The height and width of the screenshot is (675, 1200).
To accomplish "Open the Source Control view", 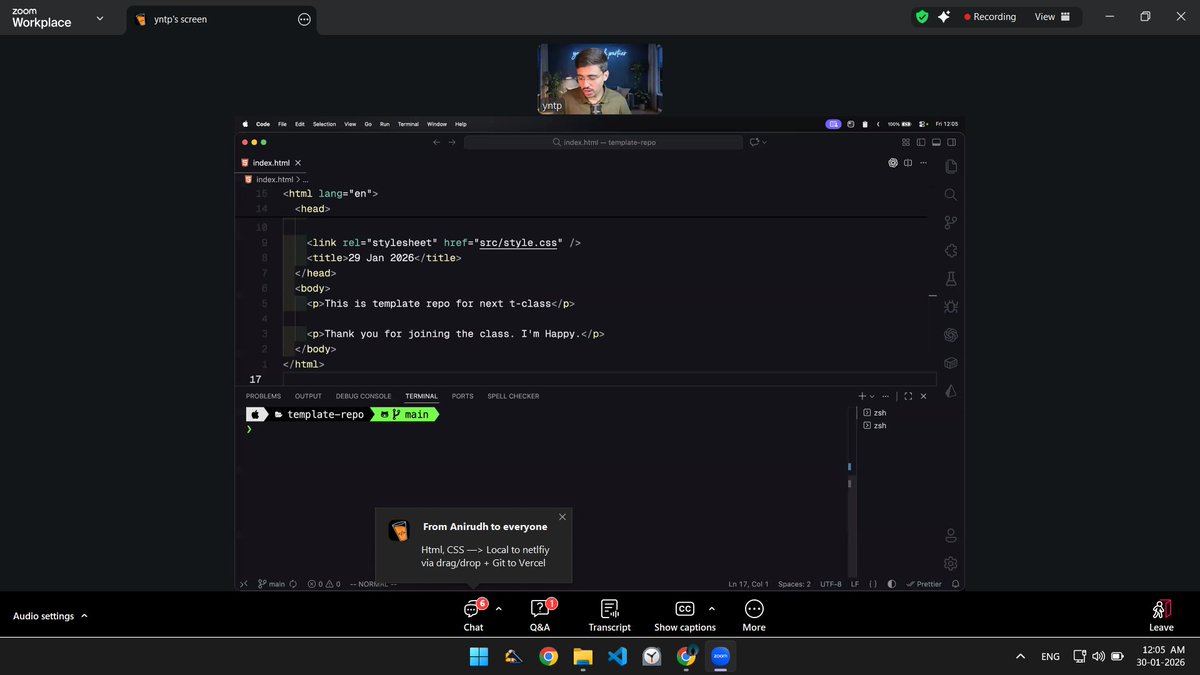I will click(x=951, y=223).
